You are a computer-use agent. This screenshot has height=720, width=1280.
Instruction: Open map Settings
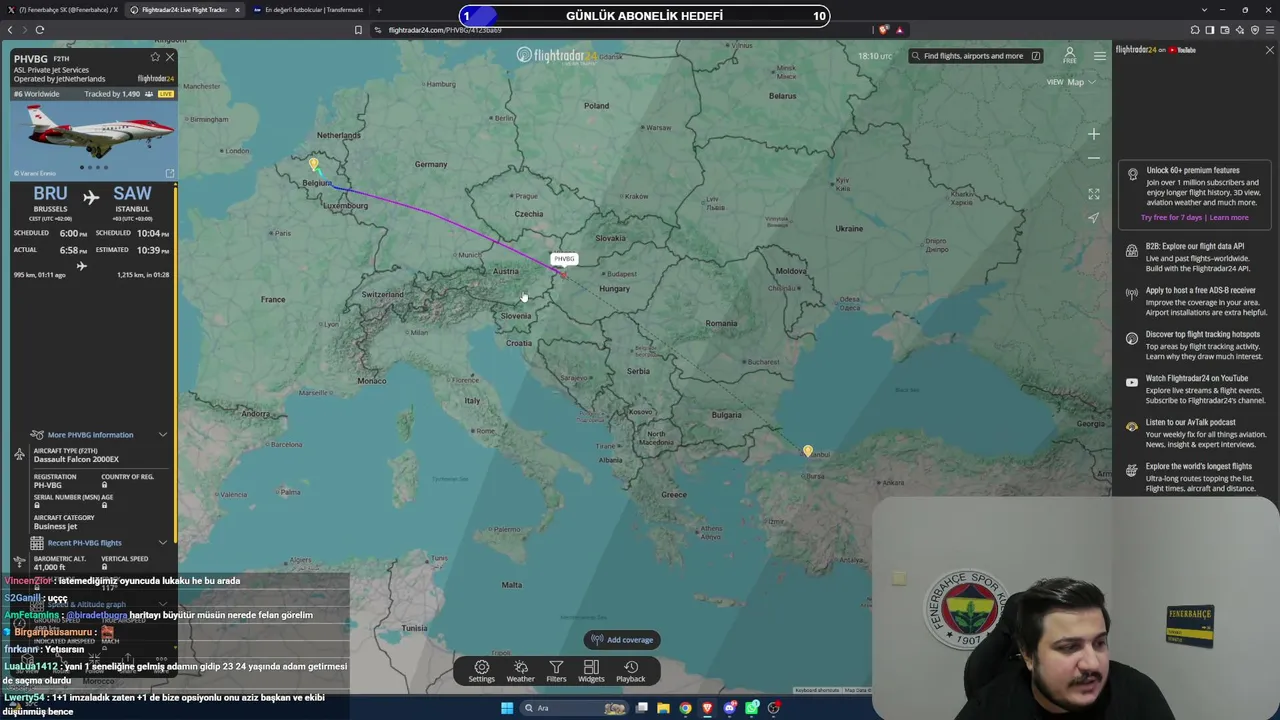pos(482,671)
